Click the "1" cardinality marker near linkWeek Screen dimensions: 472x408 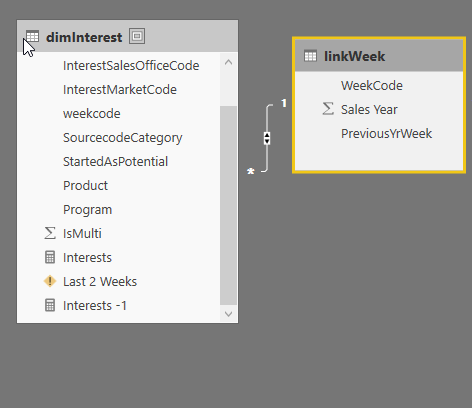[284, 103]
